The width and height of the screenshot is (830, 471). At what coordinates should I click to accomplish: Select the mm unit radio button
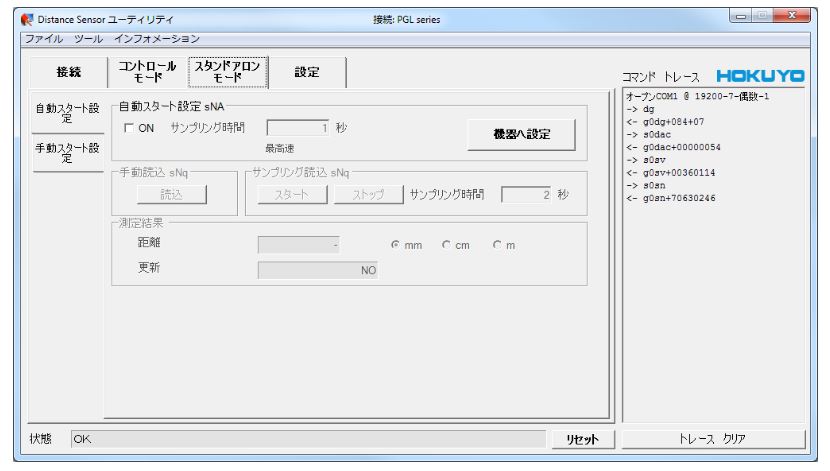tap(396, 246)
